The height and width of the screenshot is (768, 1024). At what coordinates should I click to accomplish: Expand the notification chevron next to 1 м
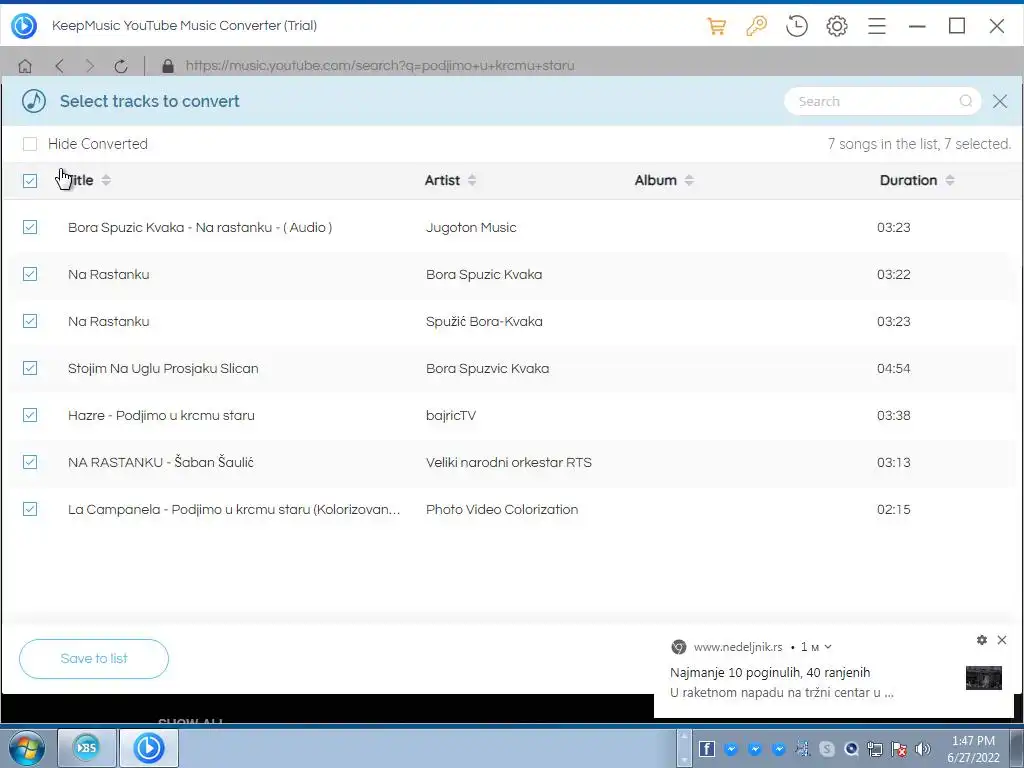coord(828,647)
